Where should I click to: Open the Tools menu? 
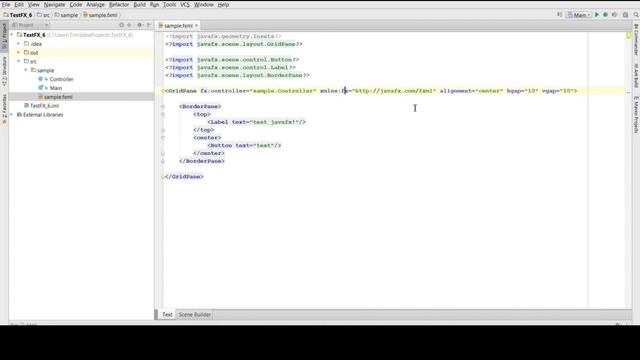coord(169,4)
